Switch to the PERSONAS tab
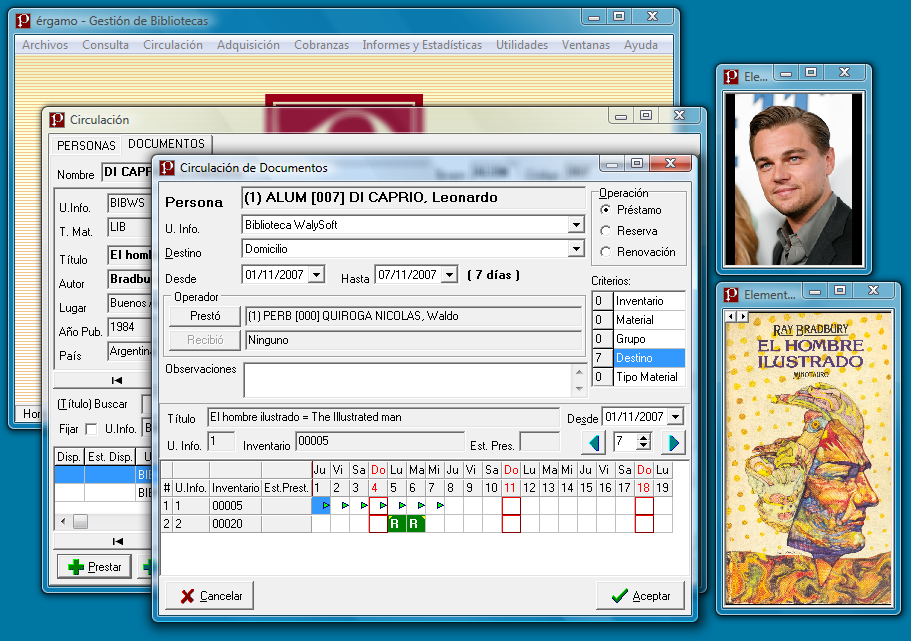The height and width of the screenshot is (641, 911). point(86,145)
